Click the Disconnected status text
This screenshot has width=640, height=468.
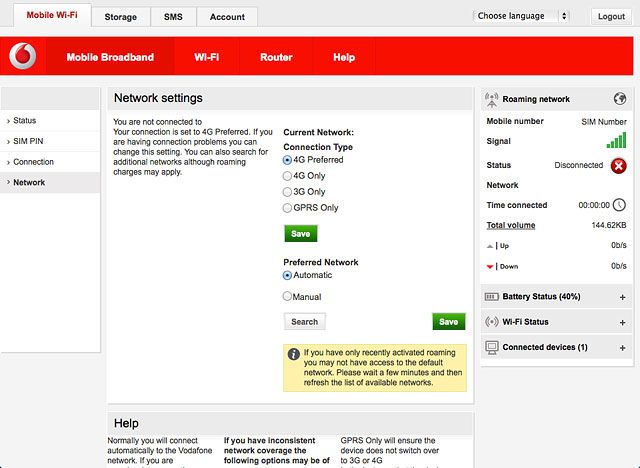pos(578,165)
